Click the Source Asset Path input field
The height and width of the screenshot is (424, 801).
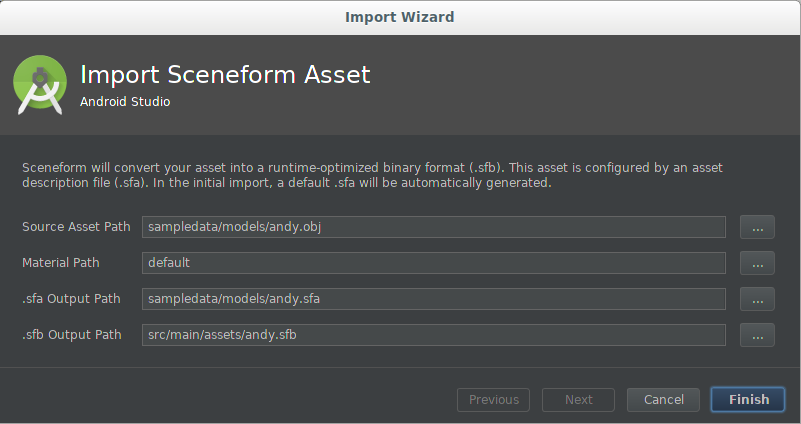(x=433, y=227)
